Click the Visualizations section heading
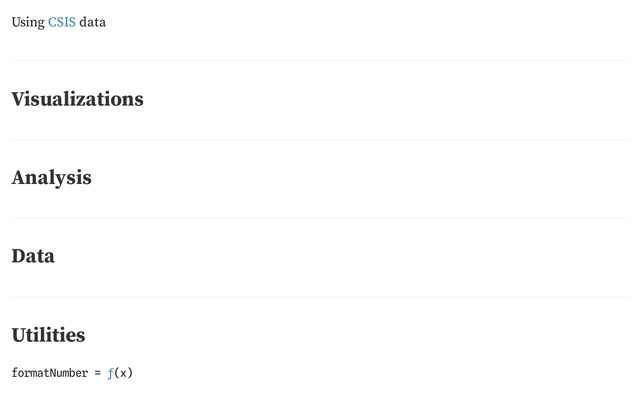 pyautogui.click(x=77, y=99)
